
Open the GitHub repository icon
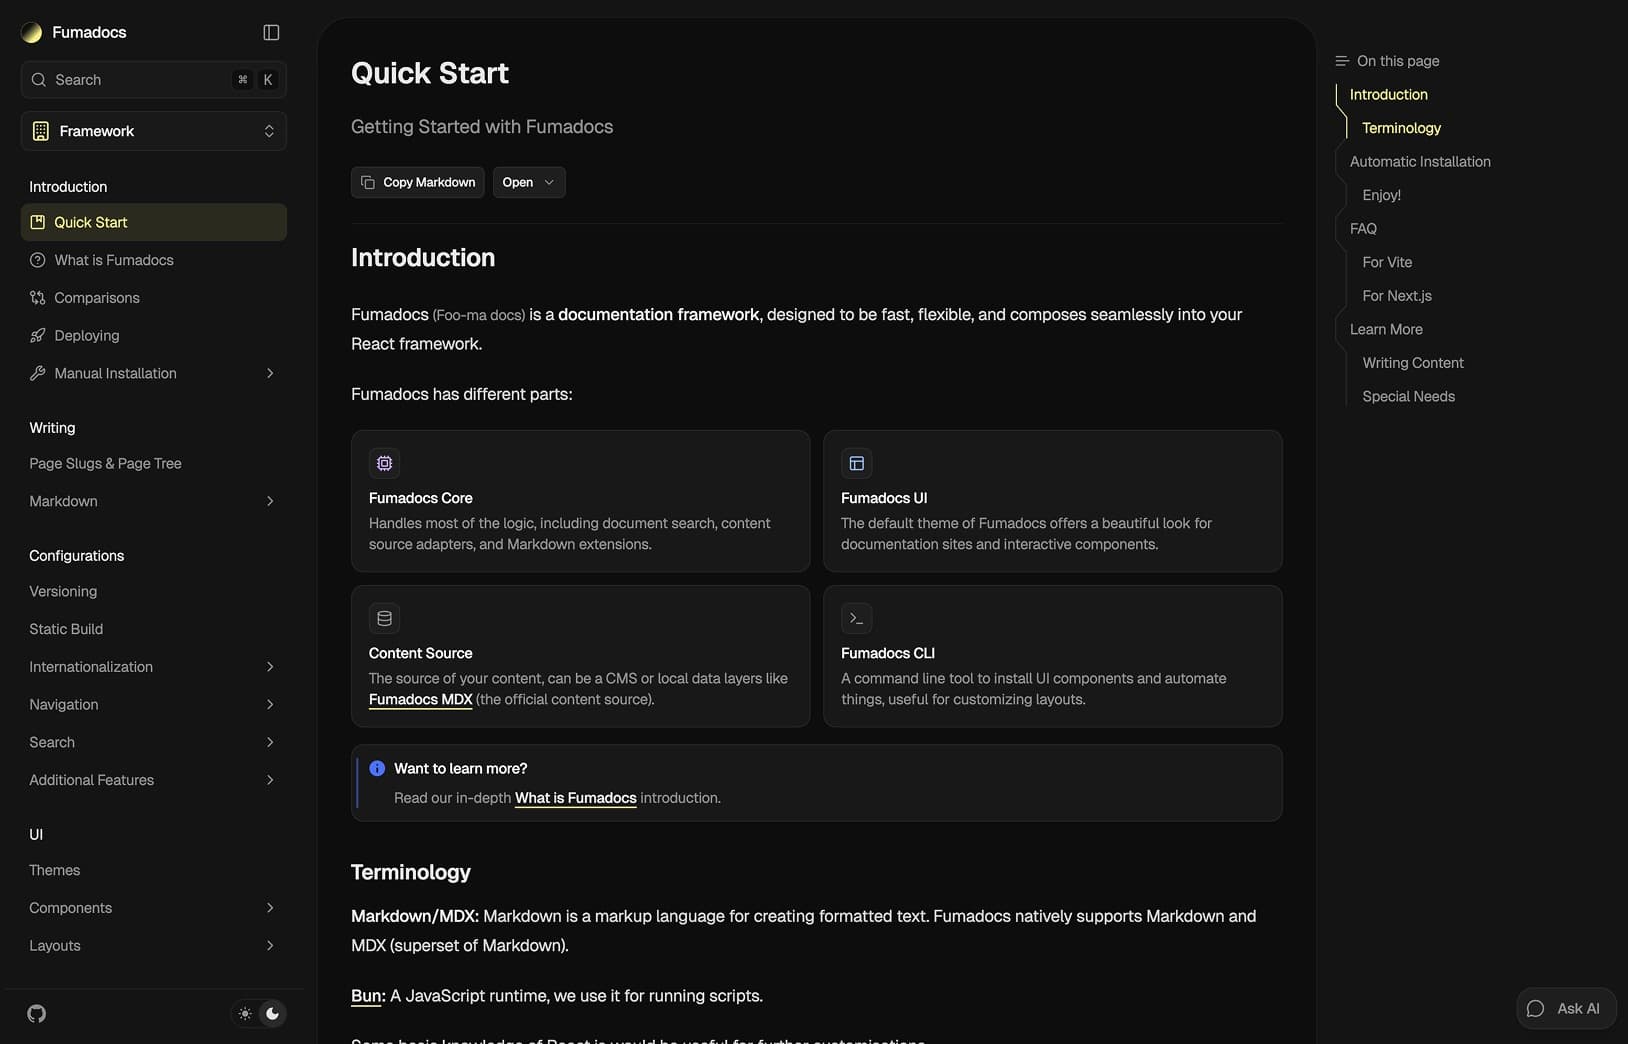[x=37, y=1014]
